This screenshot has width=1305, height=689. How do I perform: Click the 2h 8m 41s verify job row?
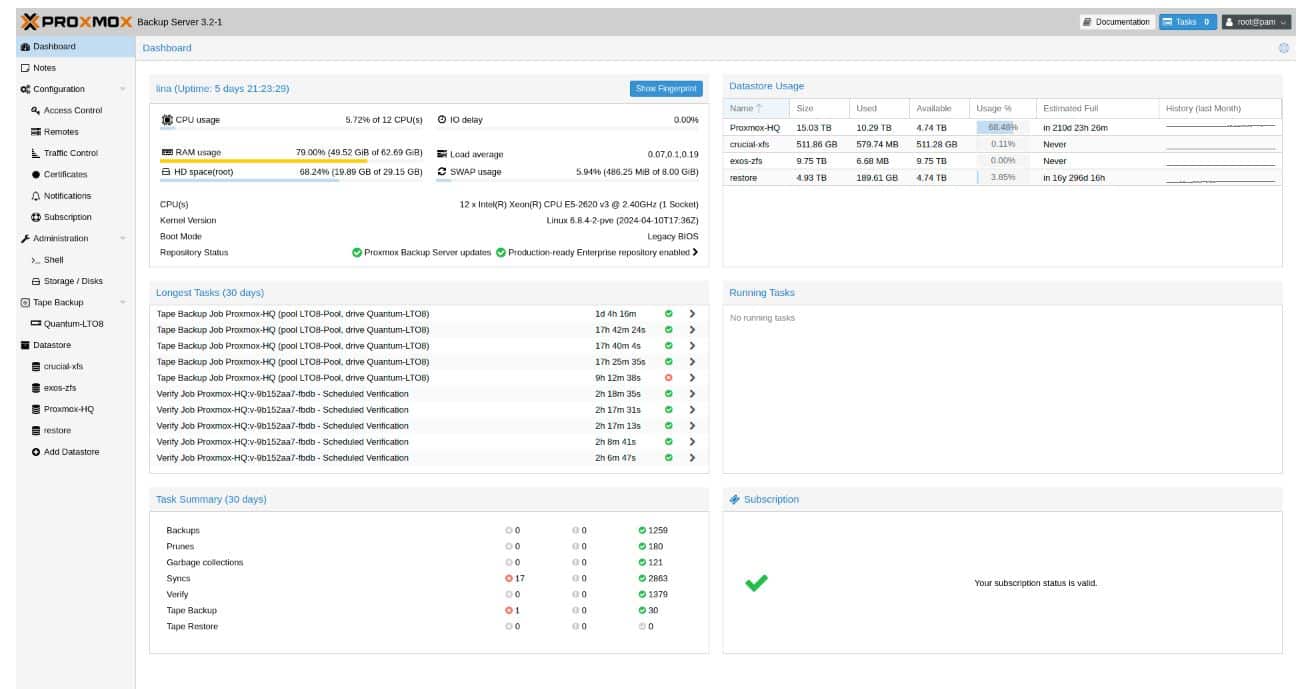tap(428, 442)
